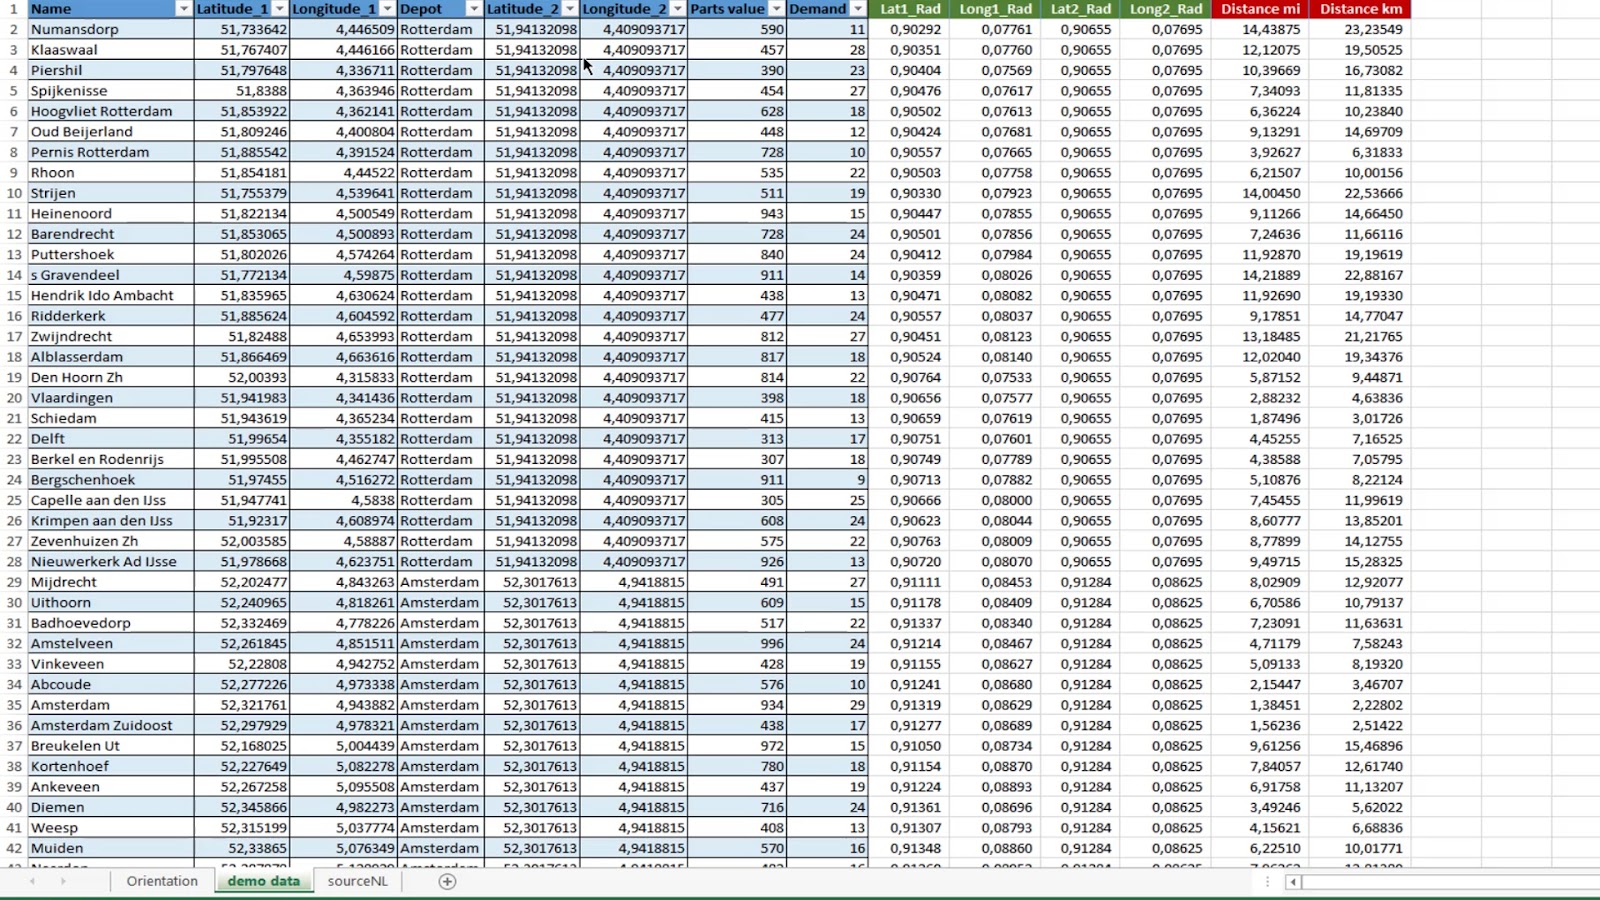Click Distance mi value 14,00450
This screenshot has height=900, width=1600.
point(1260,193)
